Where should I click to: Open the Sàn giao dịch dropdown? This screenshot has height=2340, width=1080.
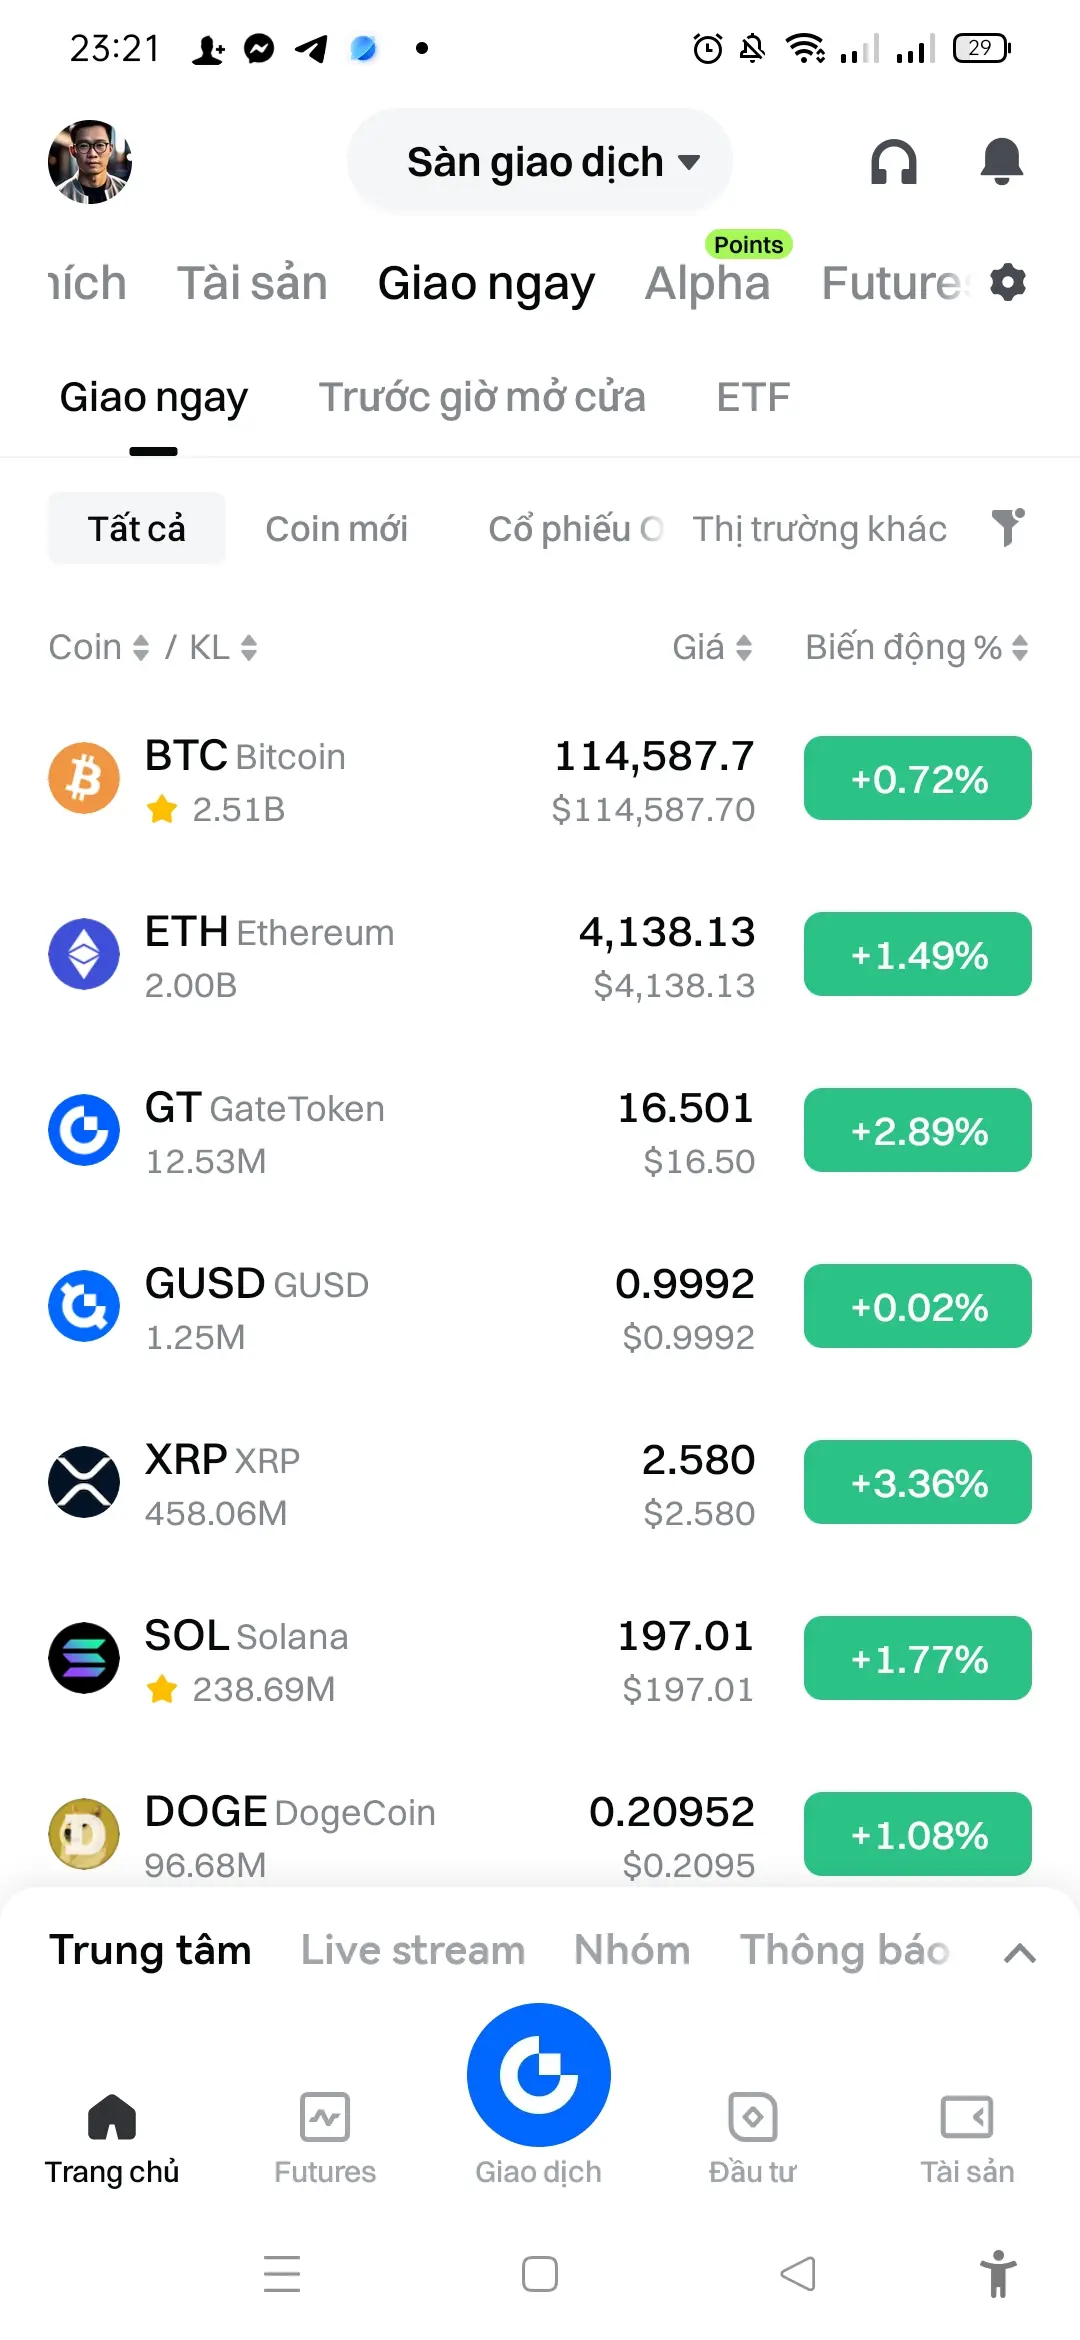click(540, 161)
